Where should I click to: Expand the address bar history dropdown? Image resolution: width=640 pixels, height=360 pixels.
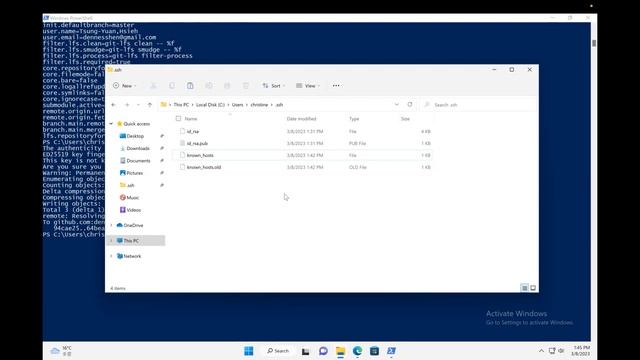tap(396, 104)
